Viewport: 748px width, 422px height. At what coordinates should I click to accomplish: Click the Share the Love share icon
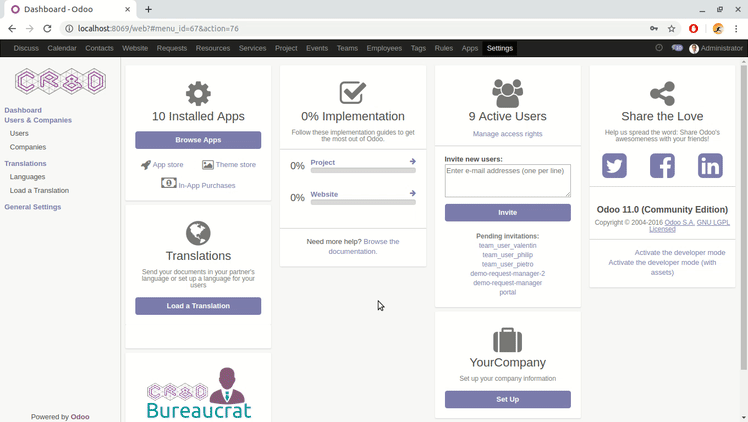click(x=662, y=93)
